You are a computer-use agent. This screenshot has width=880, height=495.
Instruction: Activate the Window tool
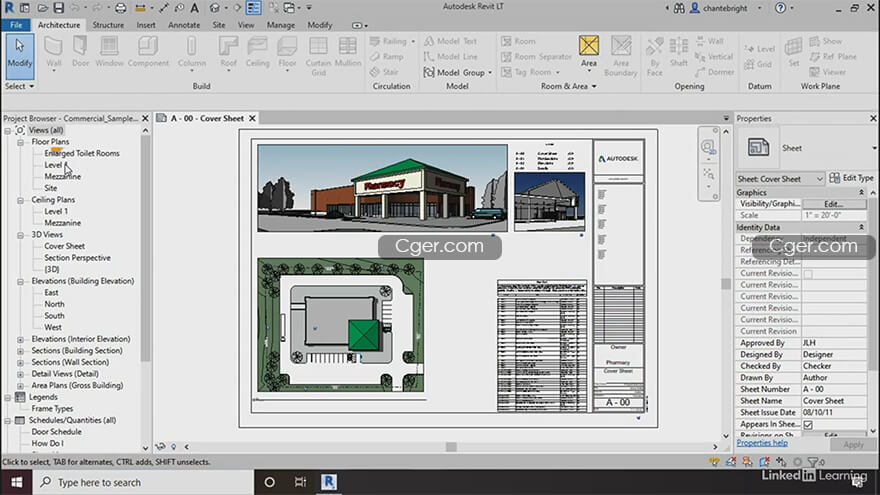[x=109, y=53]
